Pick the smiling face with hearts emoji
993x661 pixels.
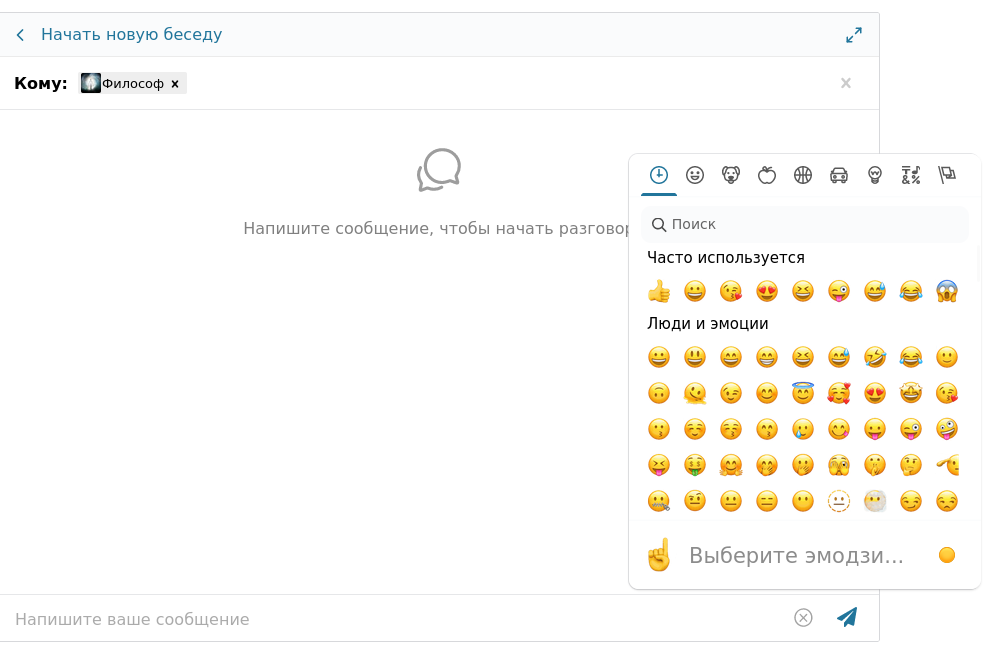pyautogui.click(x=839, y=393)
